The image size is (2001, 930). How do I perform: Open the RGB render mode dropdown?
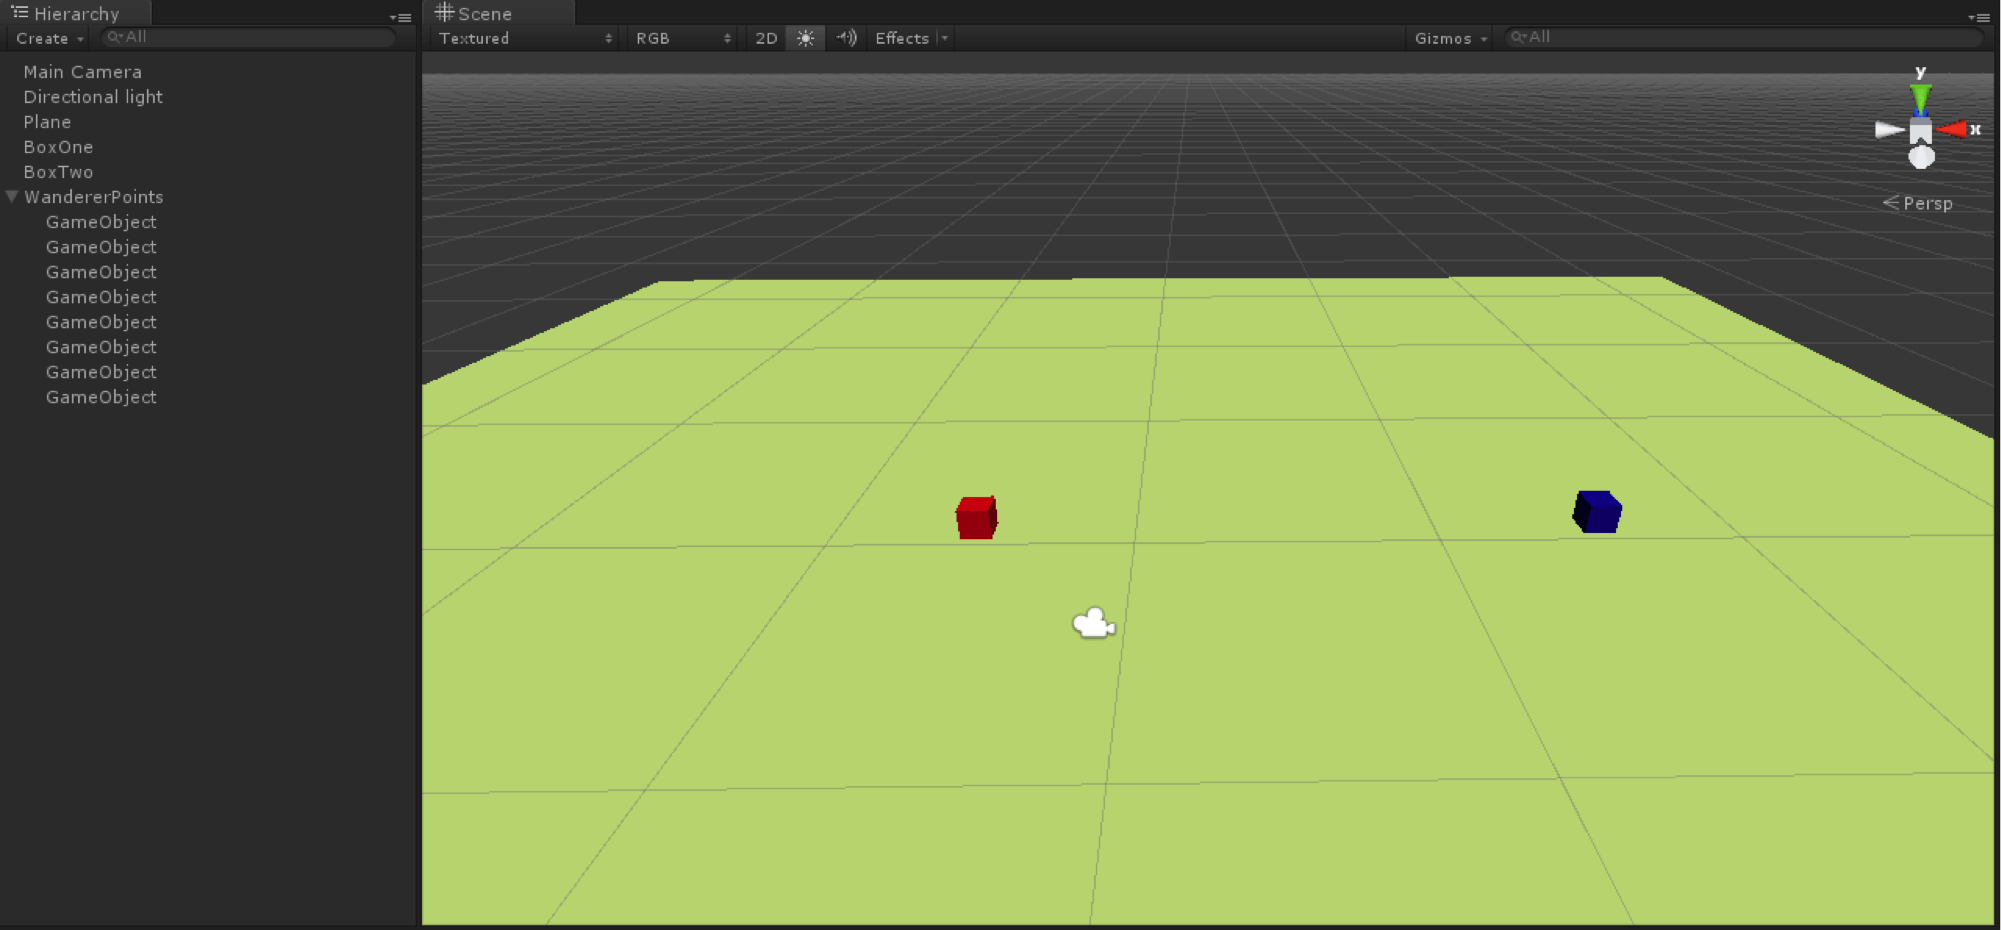[683, 38]
